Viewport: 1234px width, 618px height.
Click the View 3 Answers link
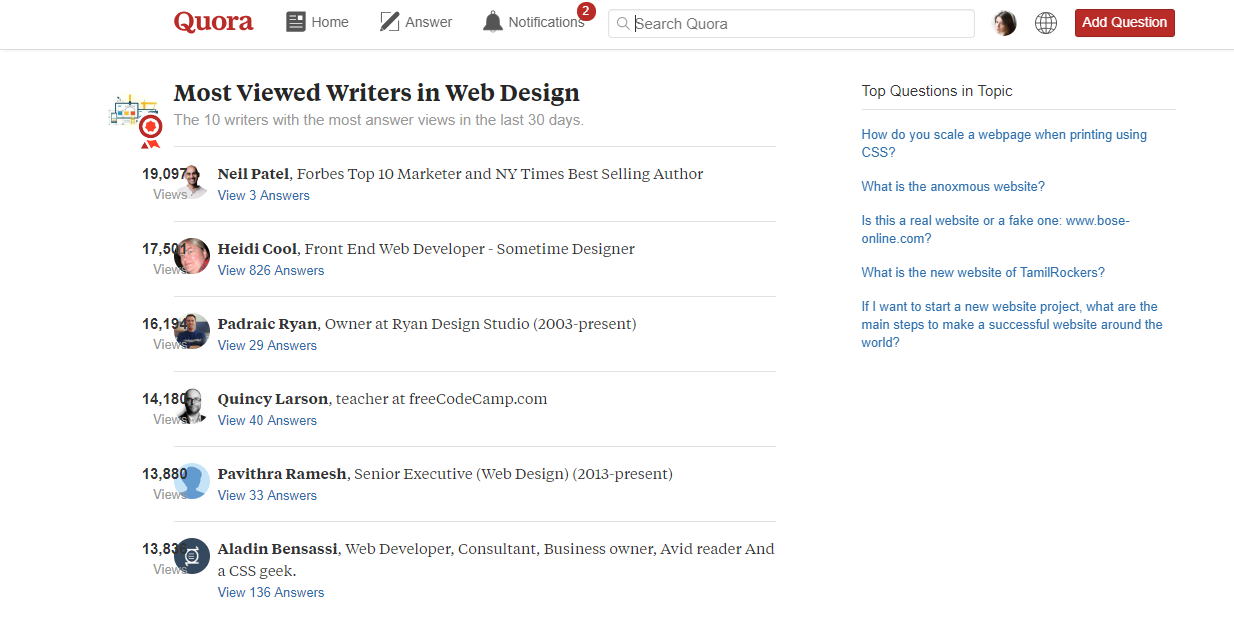264,196
